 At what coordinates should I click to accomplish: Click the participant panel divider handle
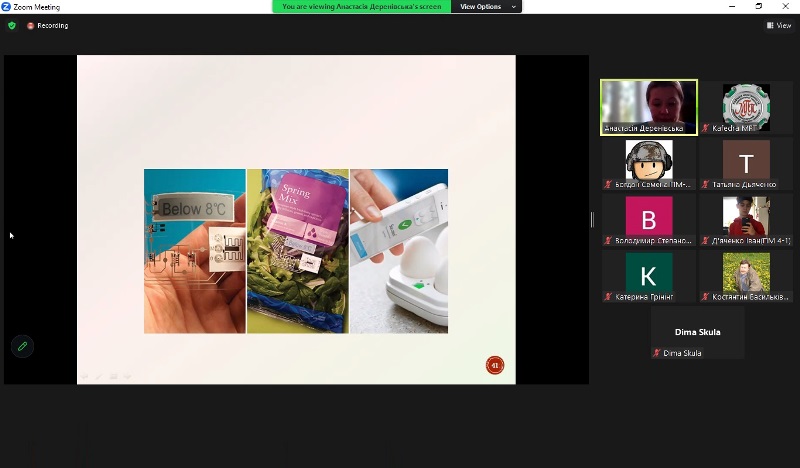click(x=592, y=219)
